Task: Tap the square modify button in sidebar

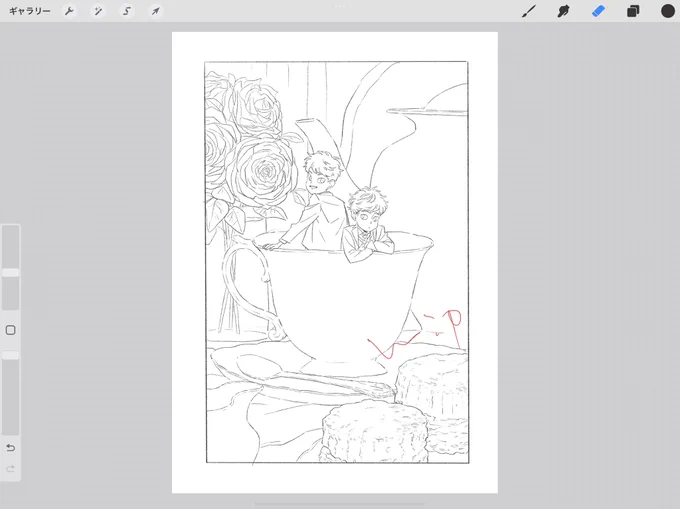Action: point(10,330)
